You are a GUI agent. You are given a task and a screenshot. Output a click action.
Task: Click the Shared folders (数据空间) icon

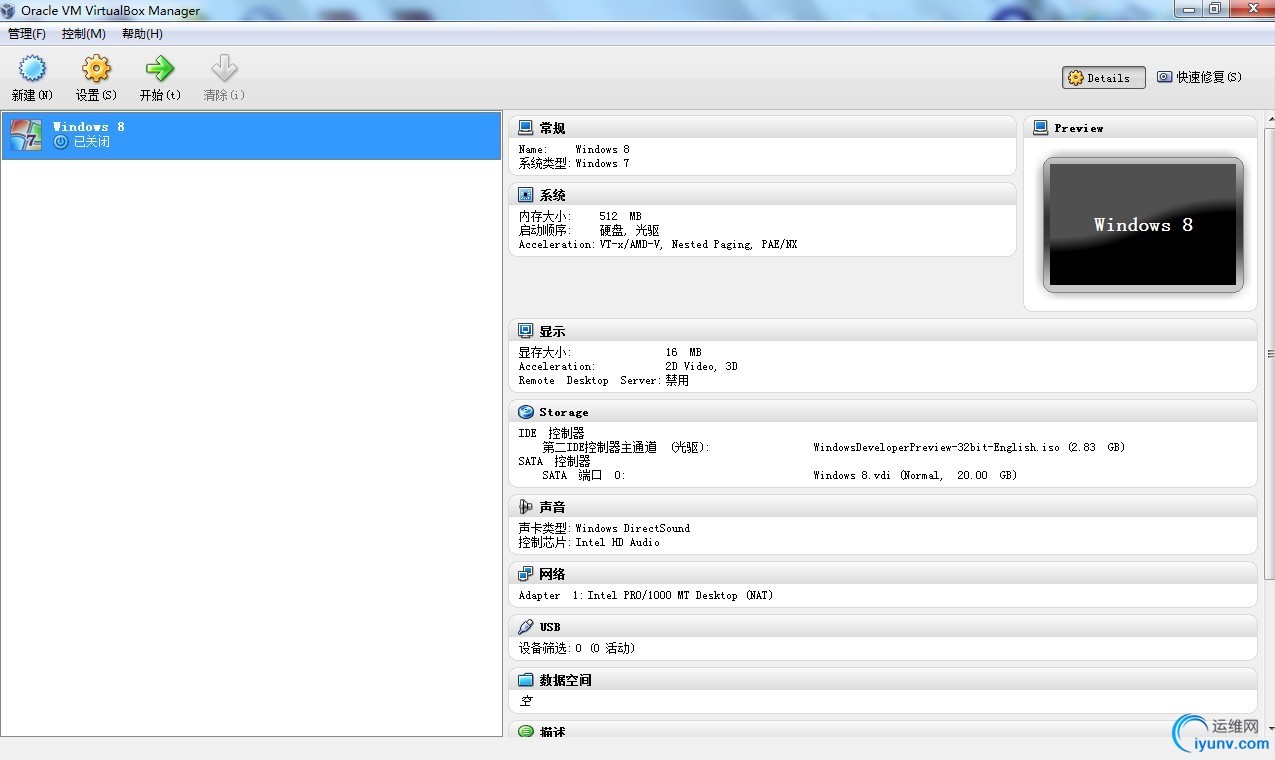coord(525,680)
